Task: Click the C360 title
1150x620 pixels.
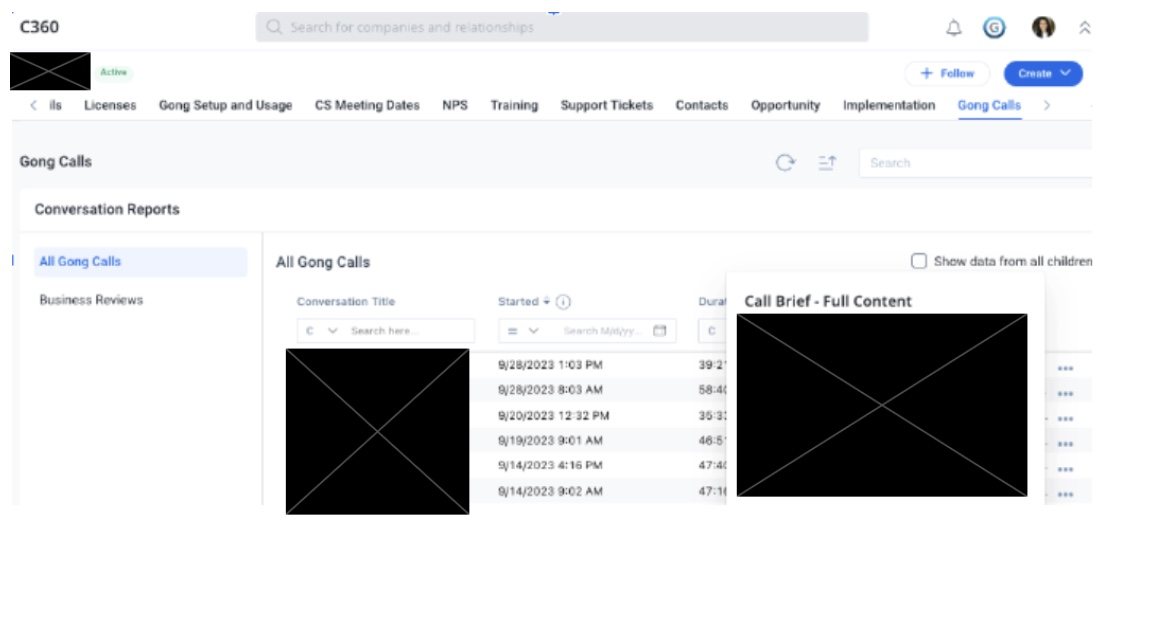Action: point(40,27)
